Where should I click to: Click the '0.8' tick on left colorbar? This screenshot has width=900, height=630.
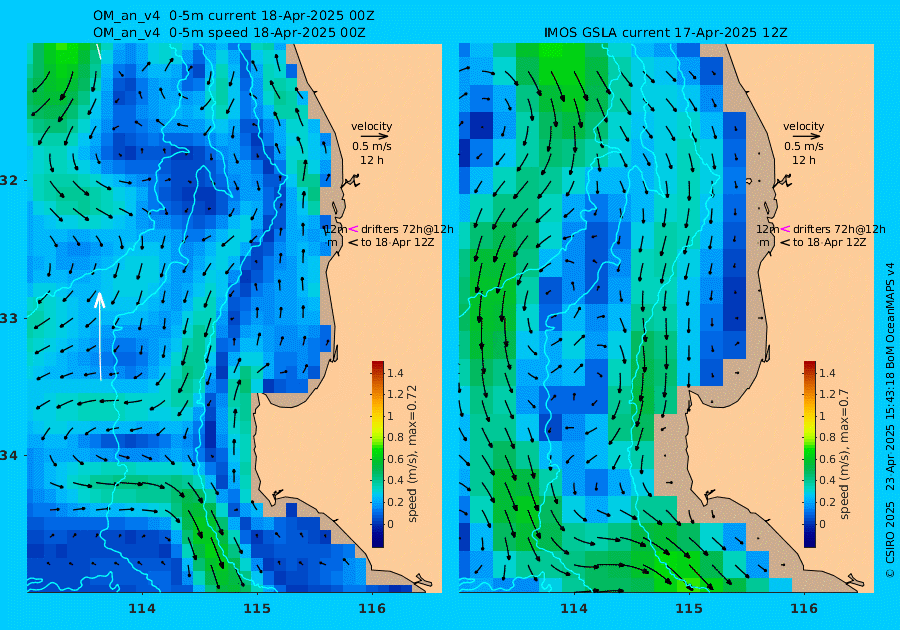[395, 437]
